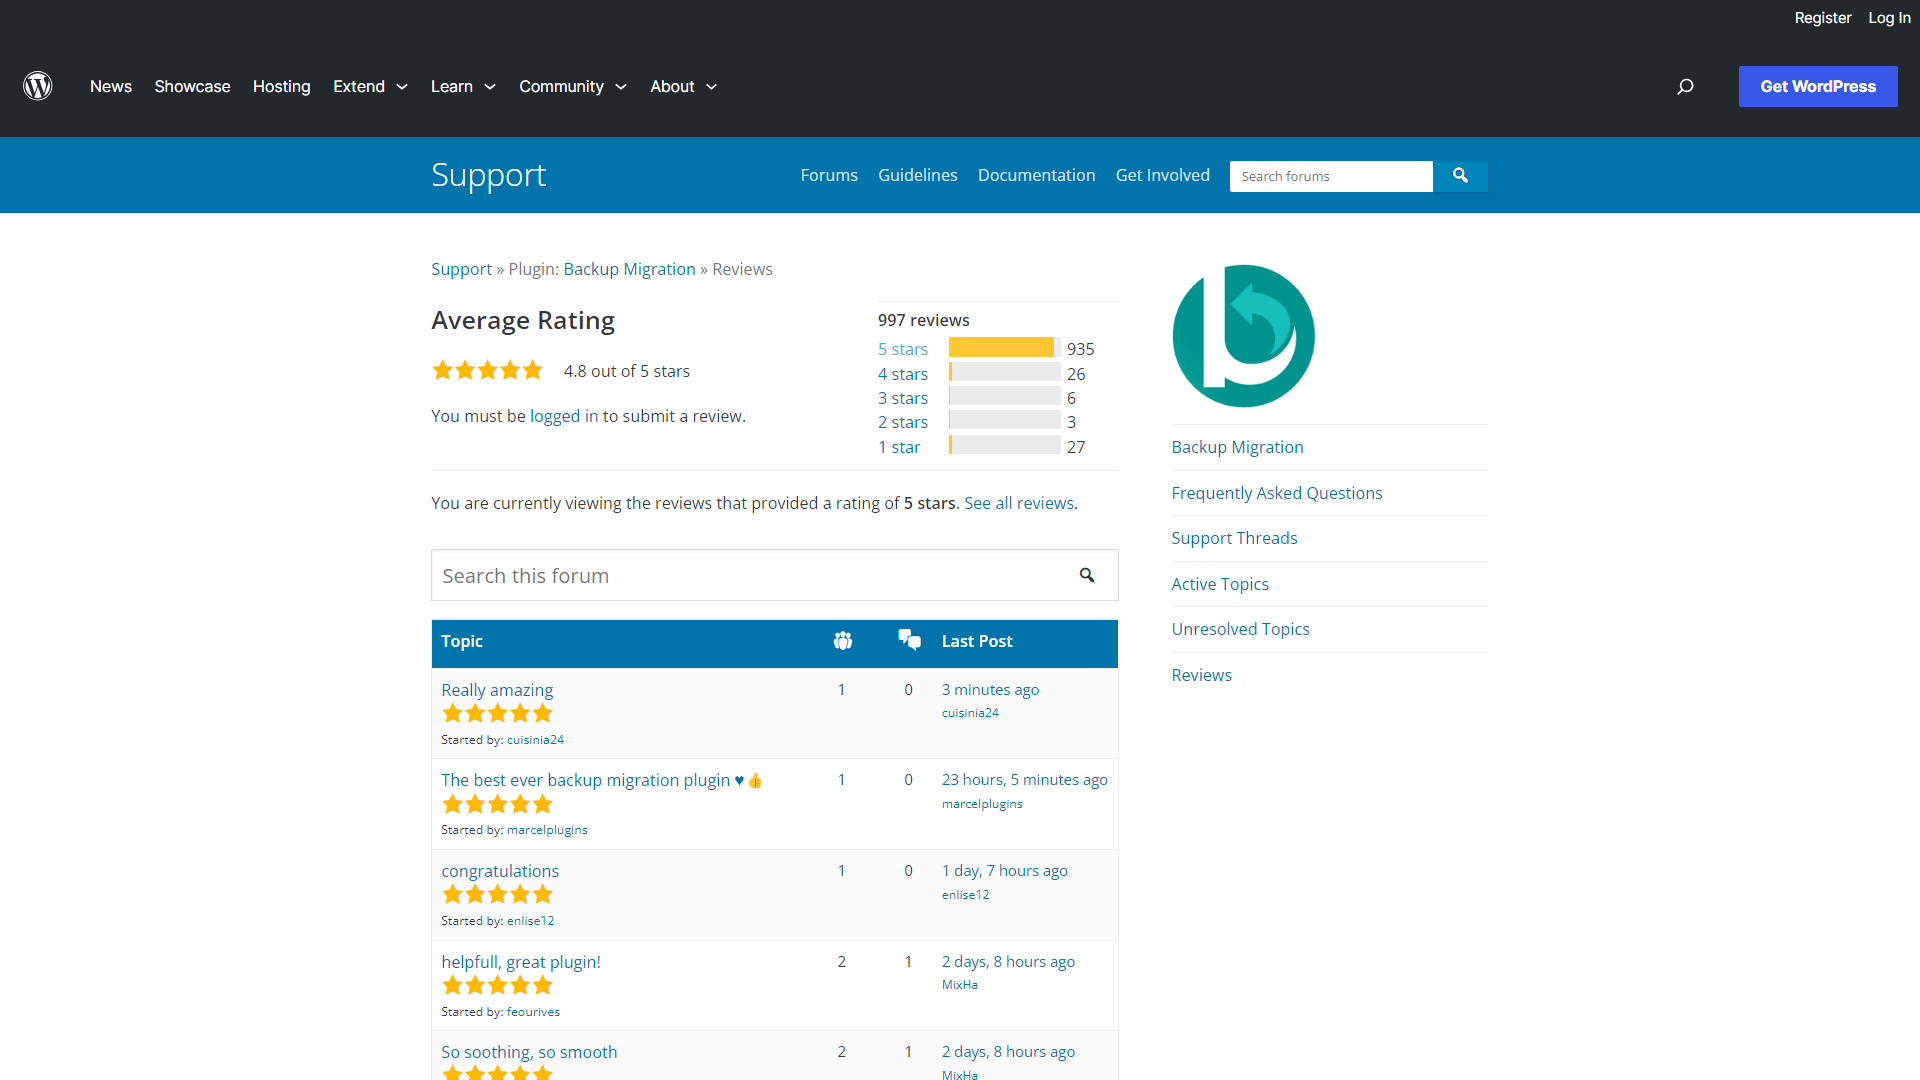Click the magnifier in the Search this forum box
This screenshot has height=1080, width=1920.
point(1087,575)
